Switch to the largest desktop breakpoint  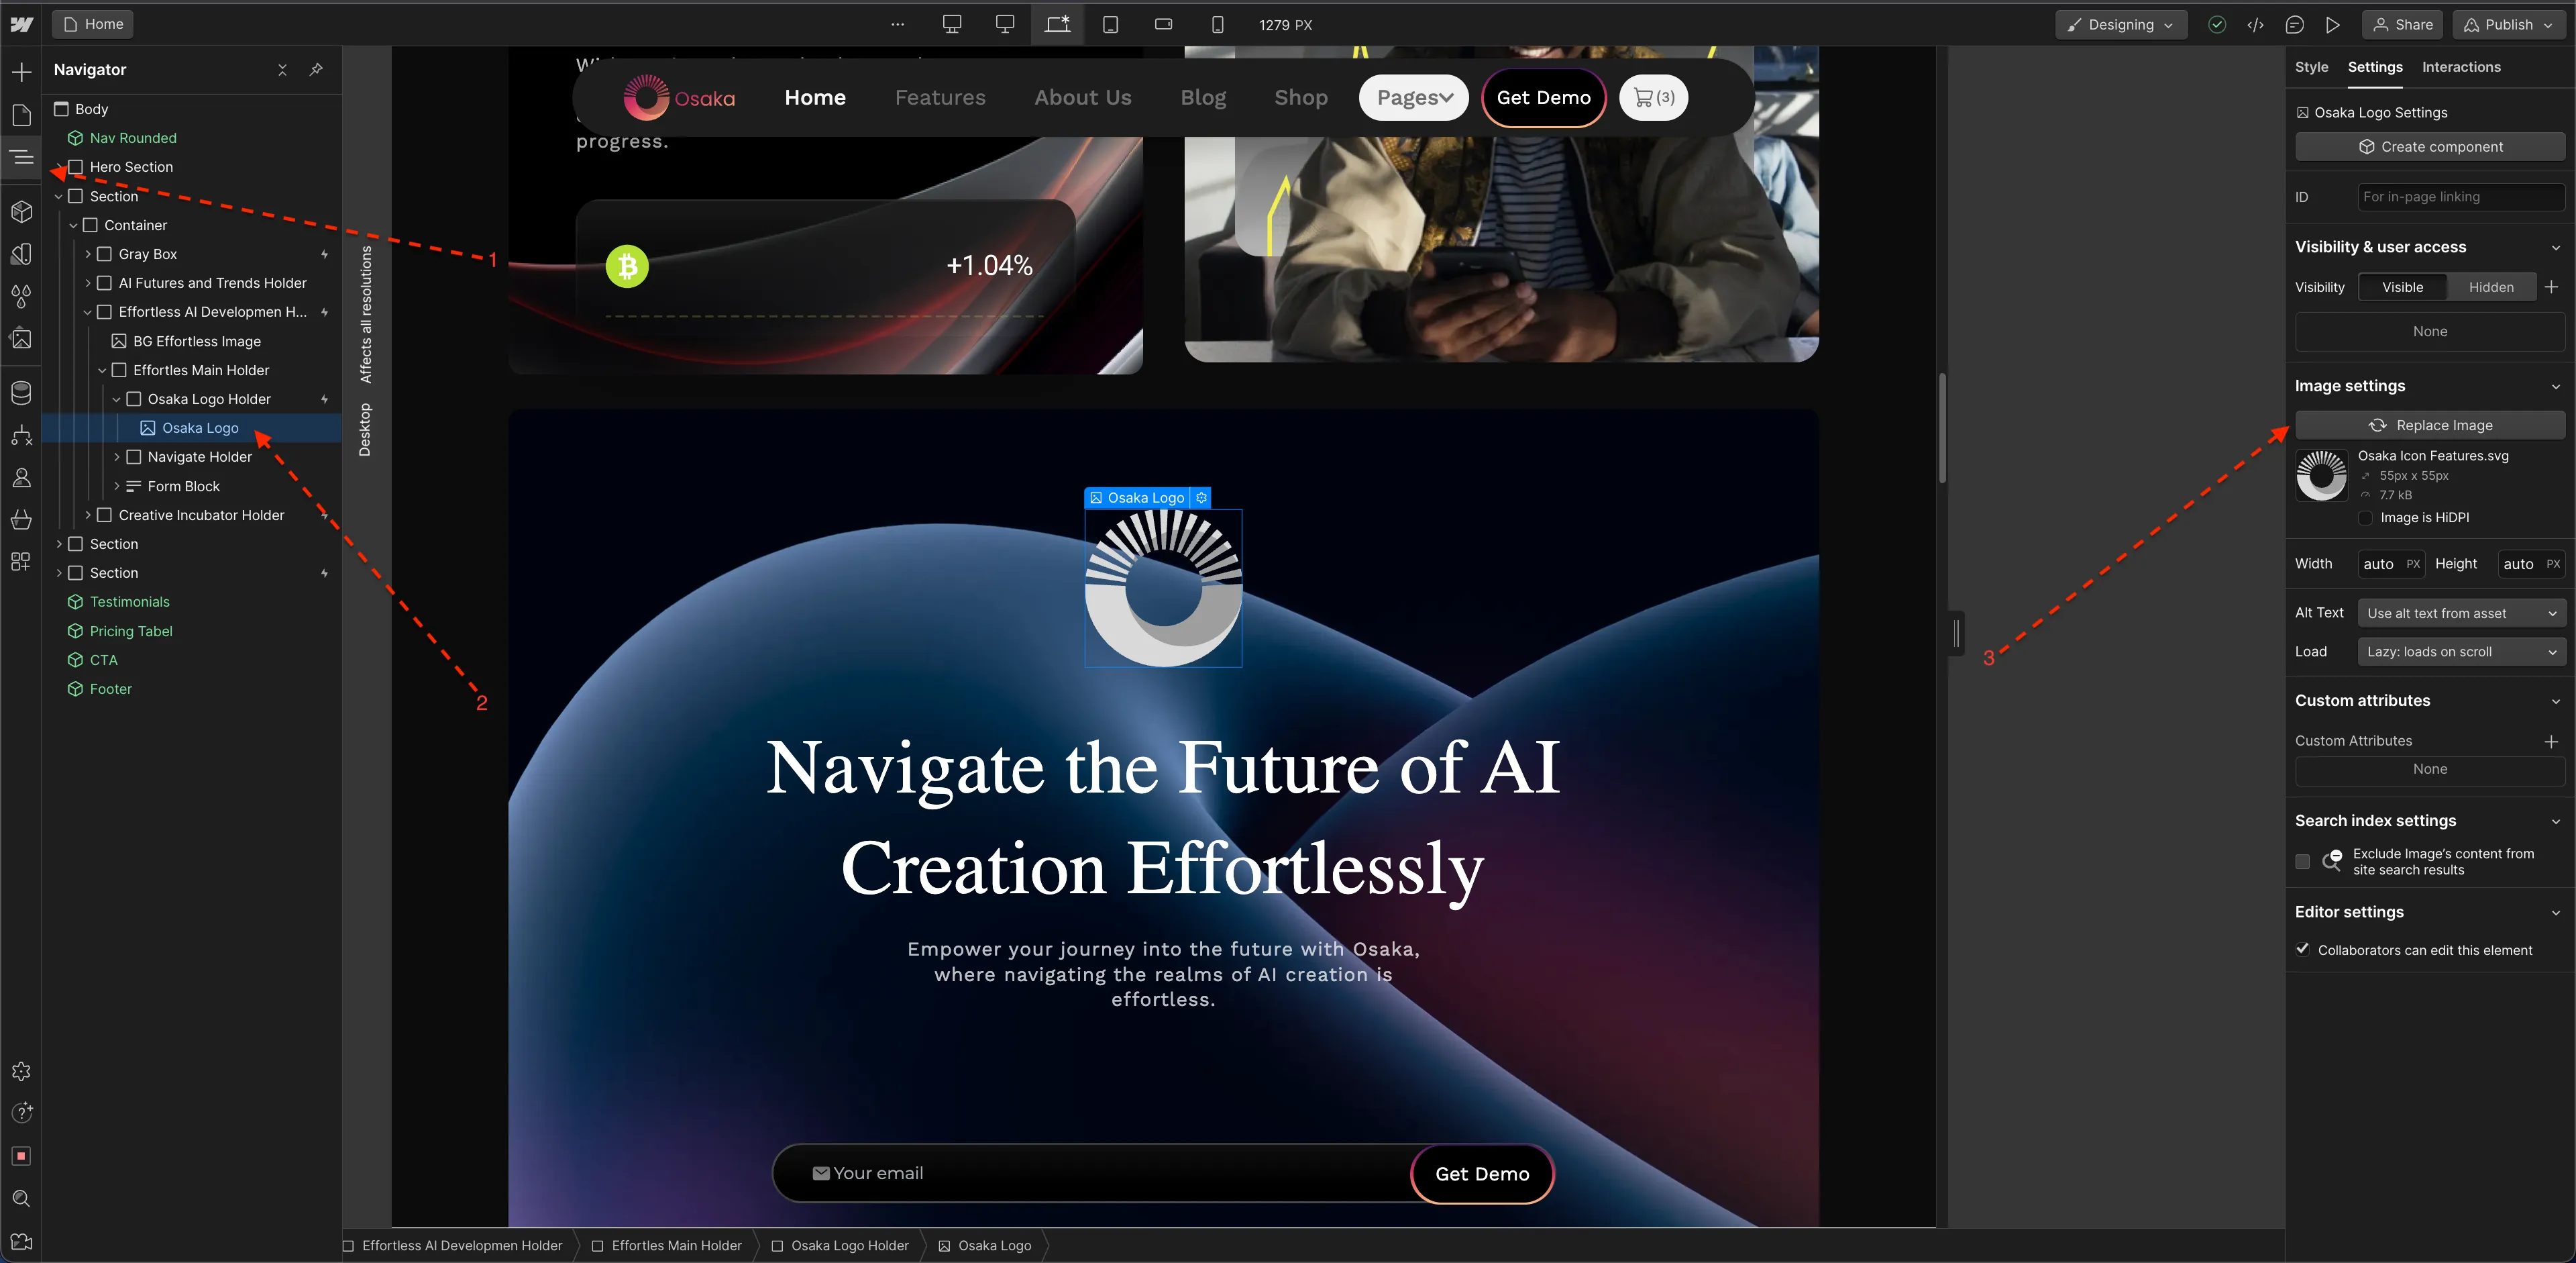point(952,24)
